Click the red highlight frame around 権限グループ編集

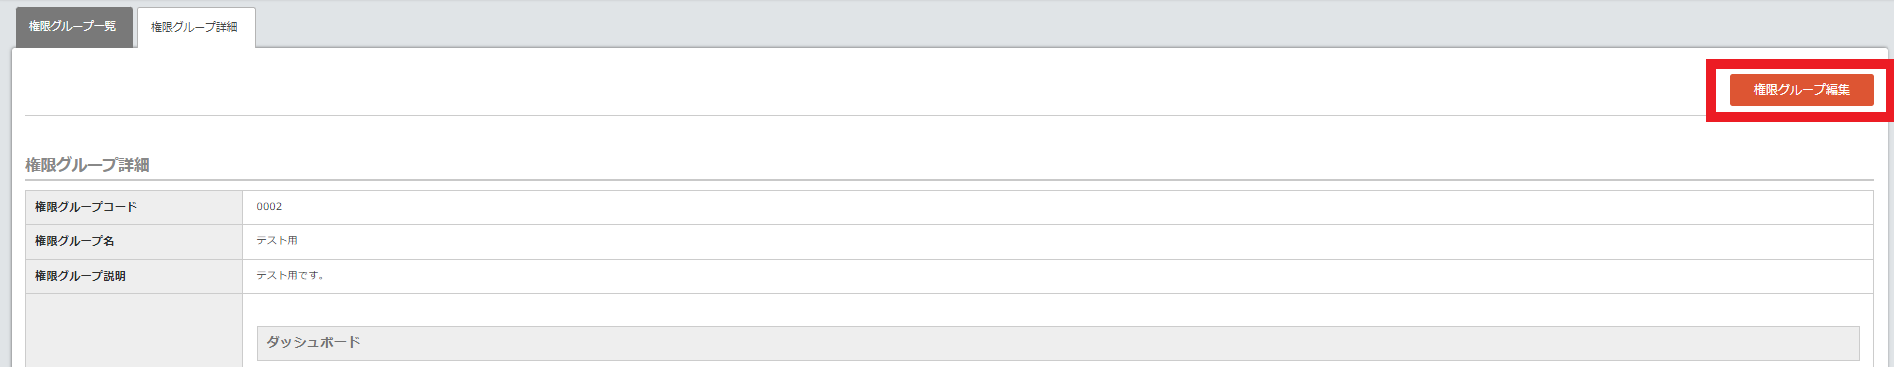click(1800, 62)
